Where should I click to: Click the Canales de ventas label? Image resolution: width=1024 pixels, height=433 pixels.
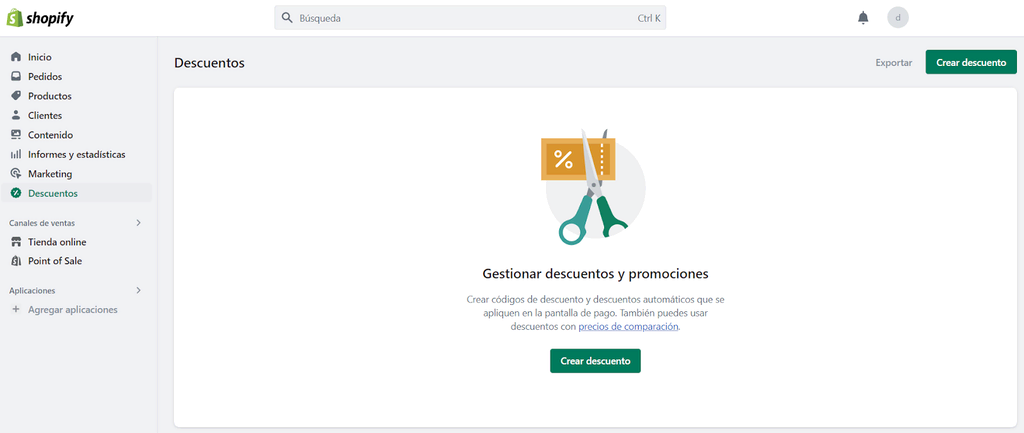tap(42, 223)
